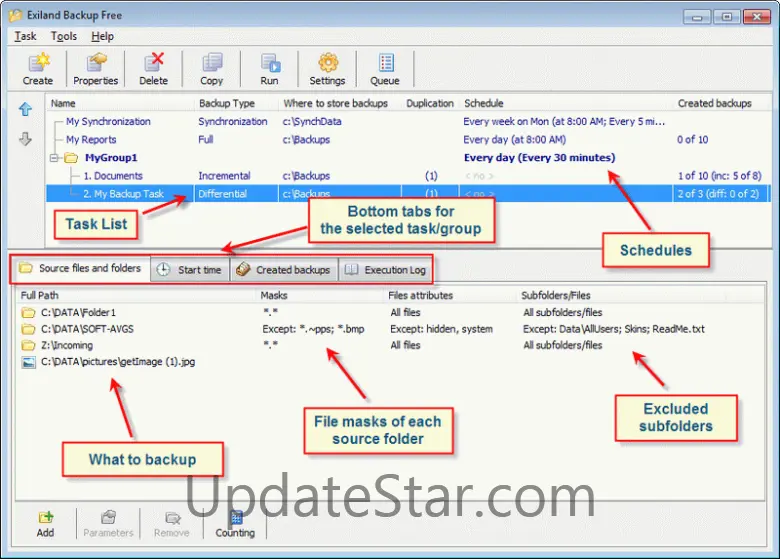Select C:\DATA\pictures\getImage (1).jpg entry

[118, 362]
